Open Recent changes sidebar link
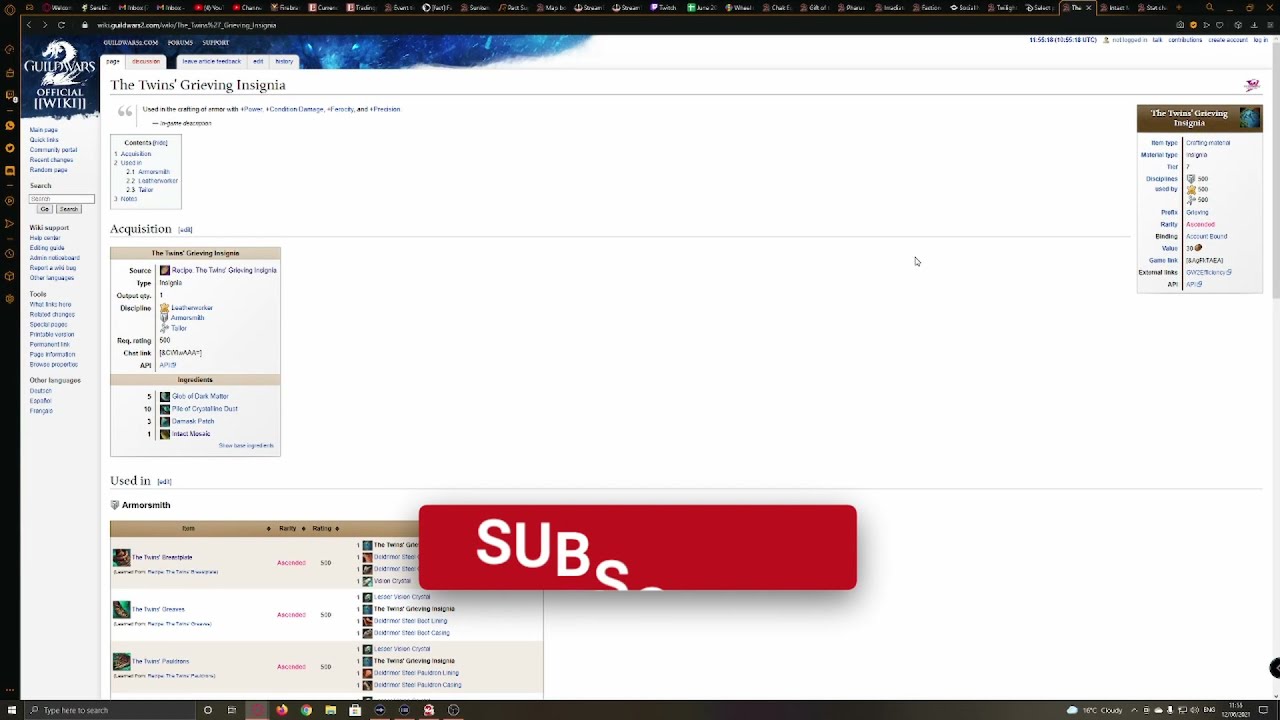The image size is (1280, 720). [51, 160]
